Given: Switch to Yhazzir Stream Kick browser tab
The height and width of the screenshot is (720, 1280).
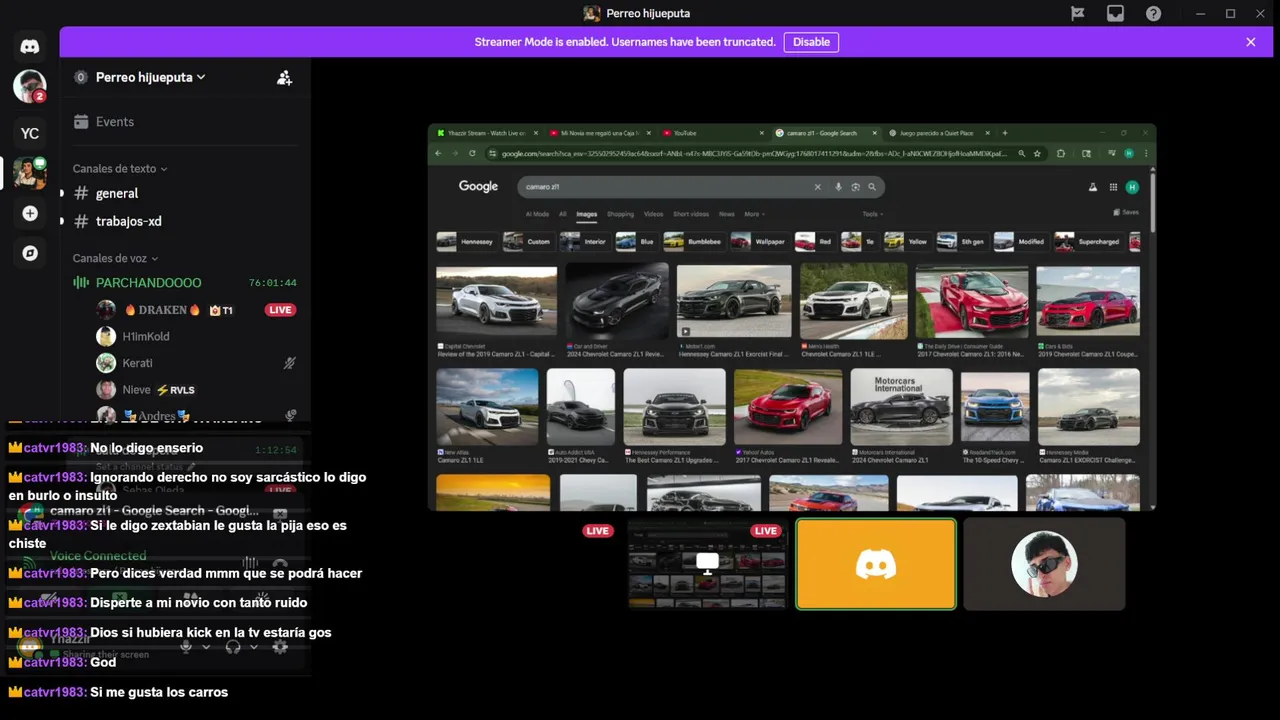Looking at the screenshot, I should coord(486,133).
